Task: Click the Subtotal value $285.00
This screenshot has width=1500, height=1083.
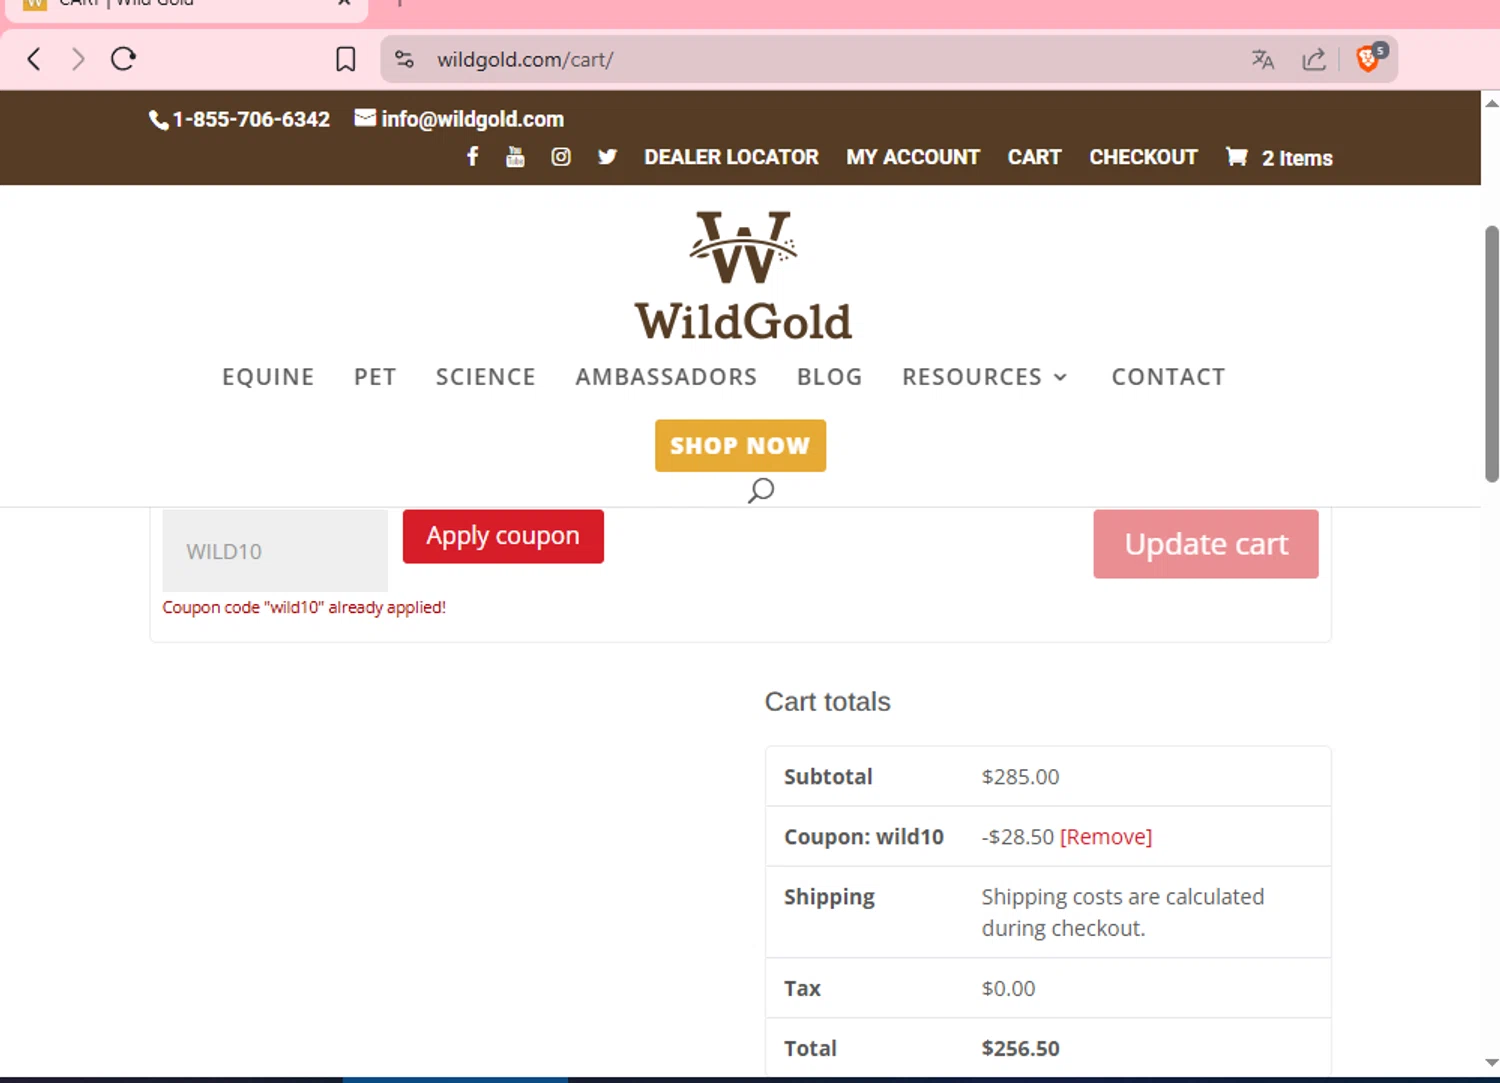Action: coord(1020,777)
